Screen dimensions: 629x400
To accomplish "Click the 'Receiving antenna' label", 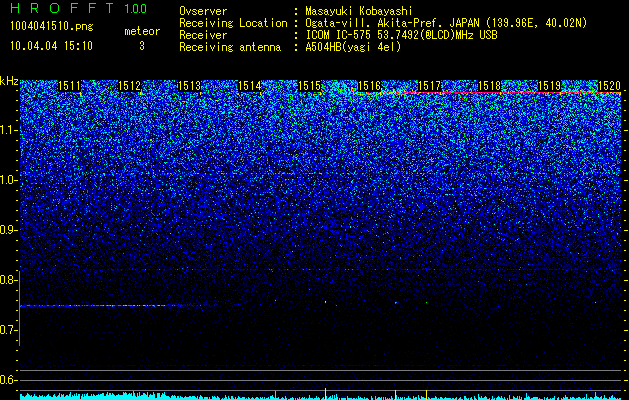I will click(230, 47).
